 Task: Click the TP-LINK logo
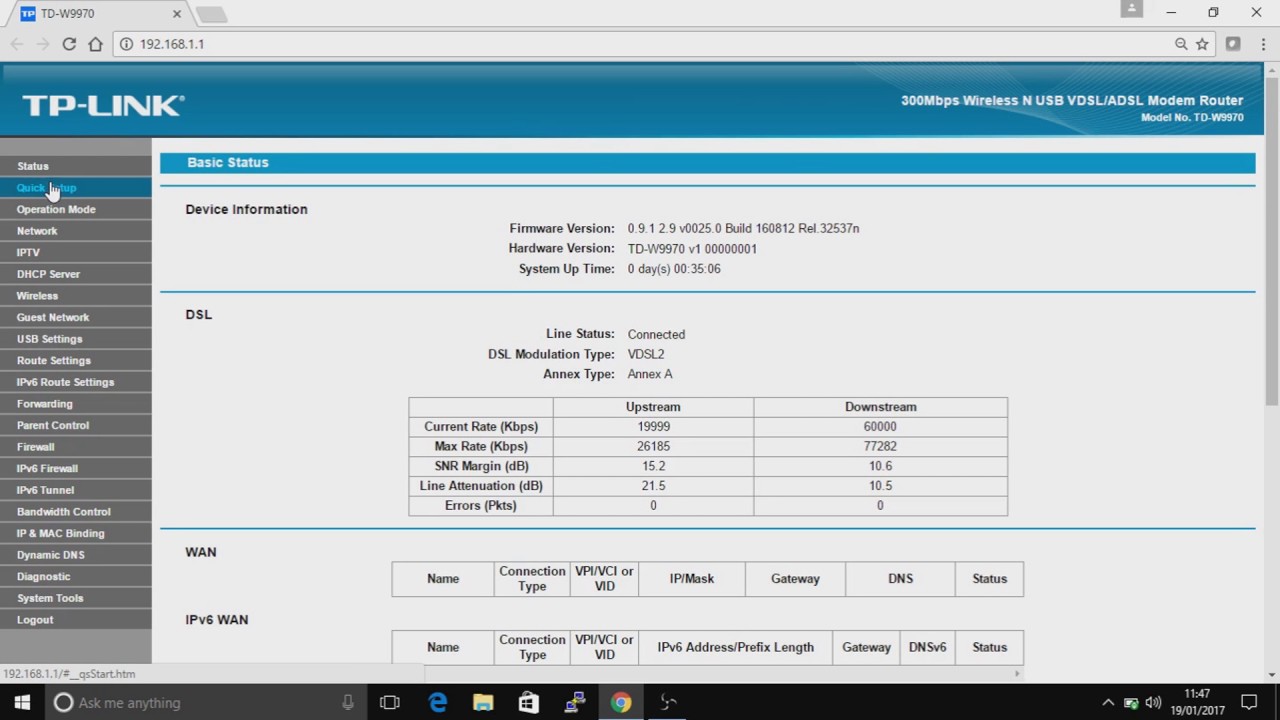[x=103, y=105]
